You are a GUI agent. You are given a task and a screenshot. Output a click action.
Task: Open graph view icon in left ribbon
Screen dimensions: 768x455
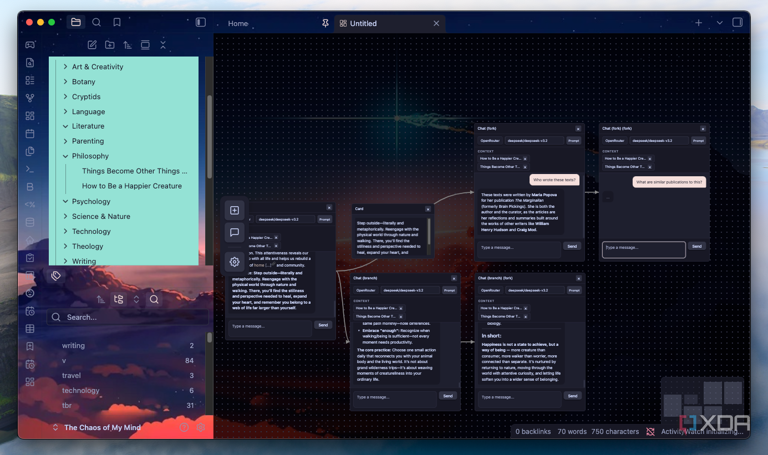pos(30,98)
